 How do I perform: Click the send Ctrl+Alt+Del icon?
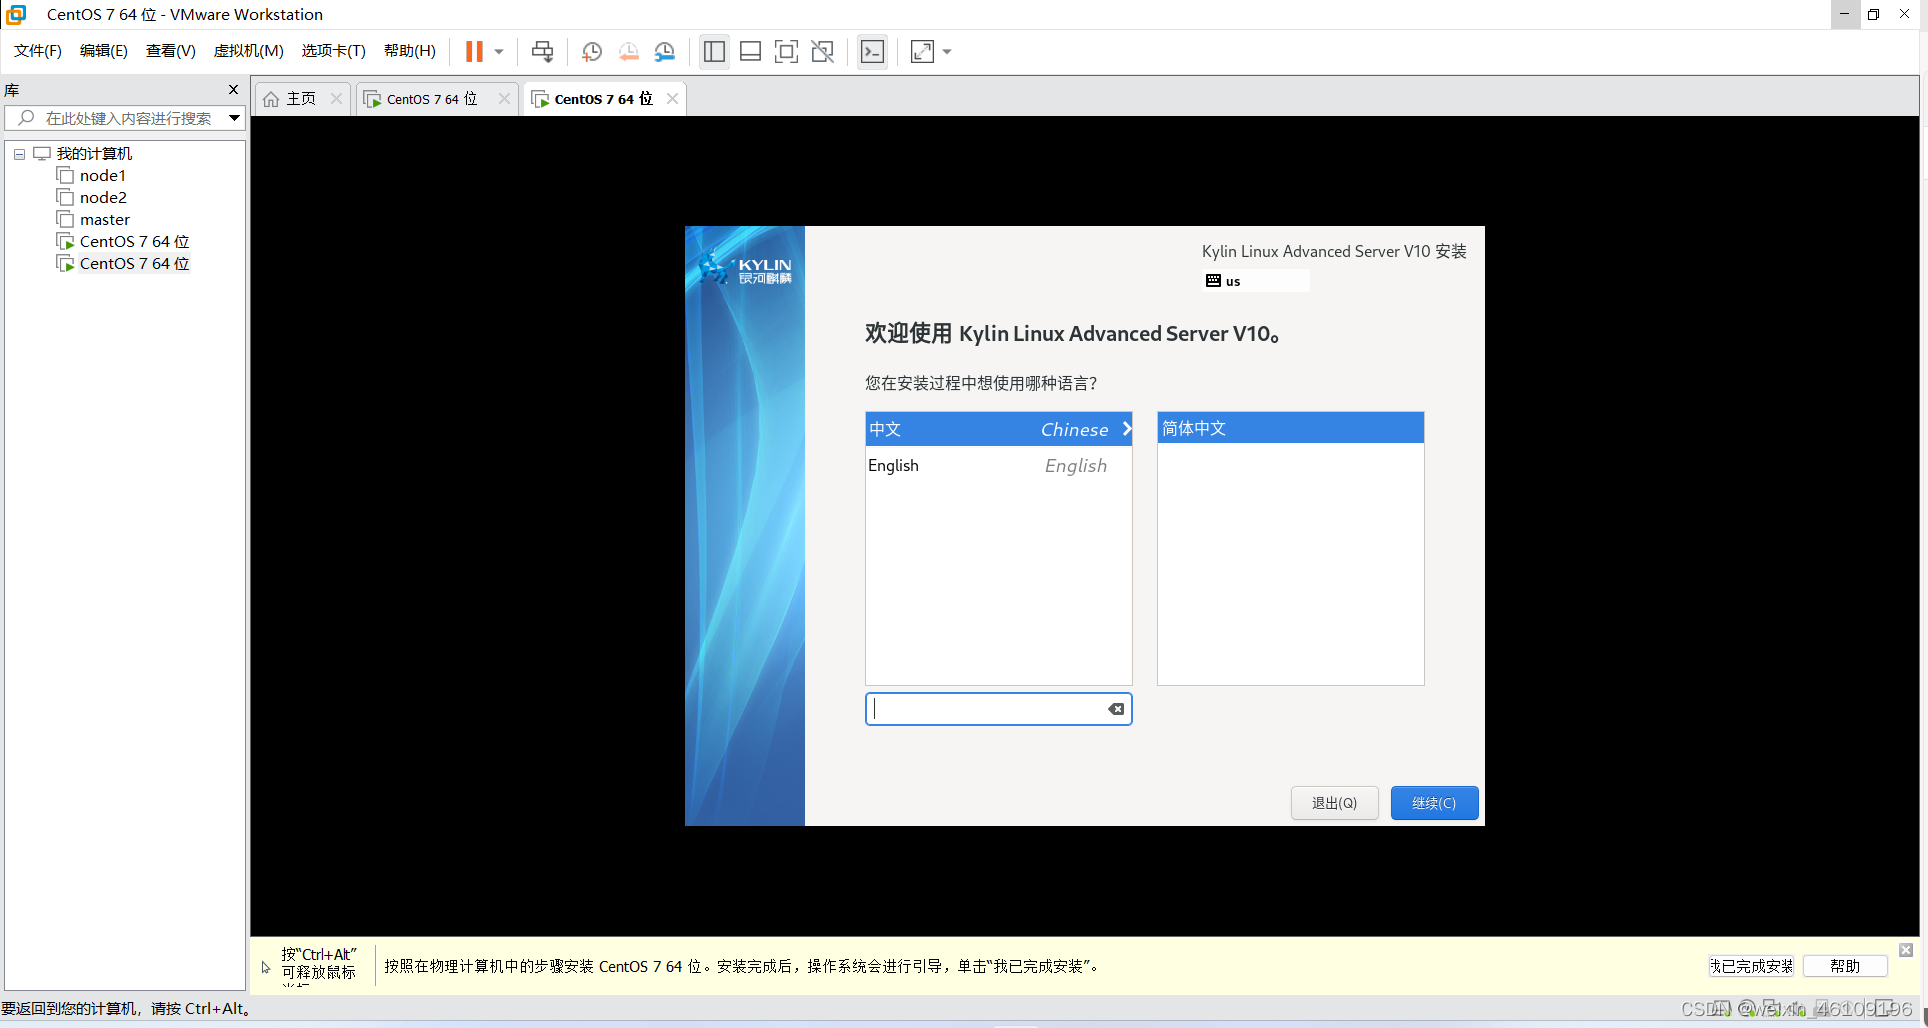pos(542,51)
